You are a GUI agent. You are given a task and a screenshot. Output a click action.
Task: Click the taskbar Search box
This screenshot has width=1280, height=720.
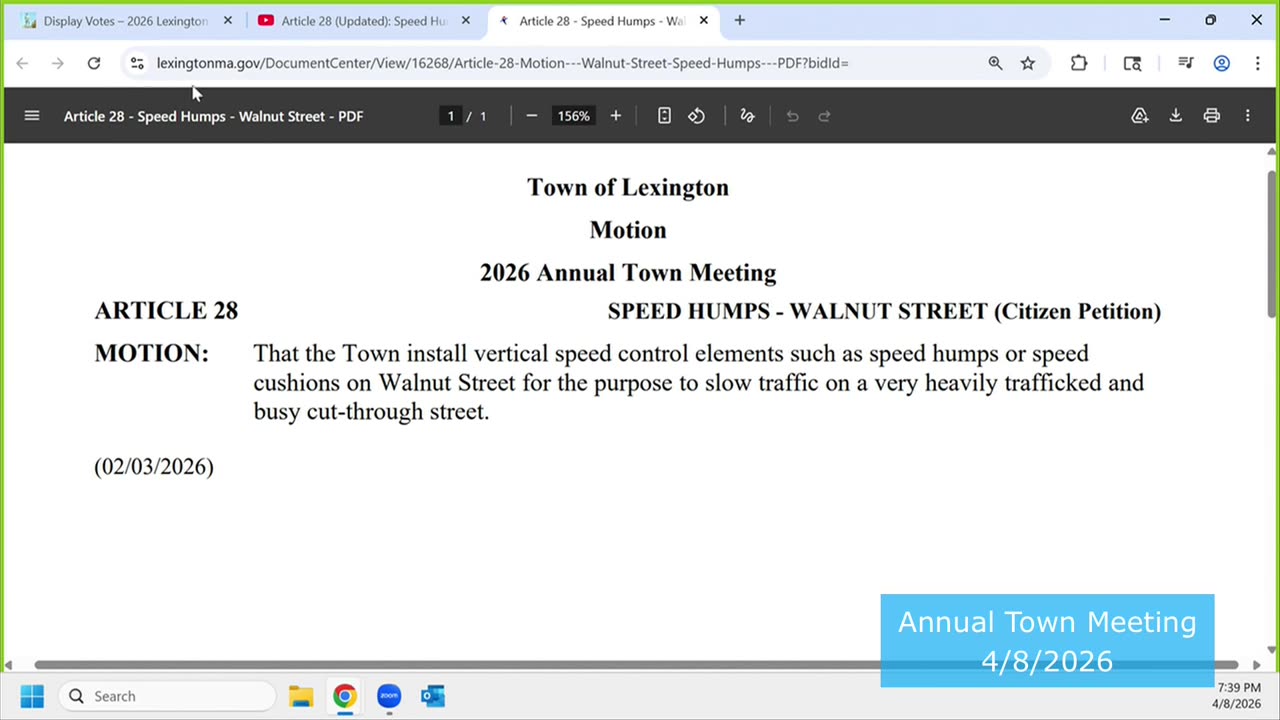point(166,696)
